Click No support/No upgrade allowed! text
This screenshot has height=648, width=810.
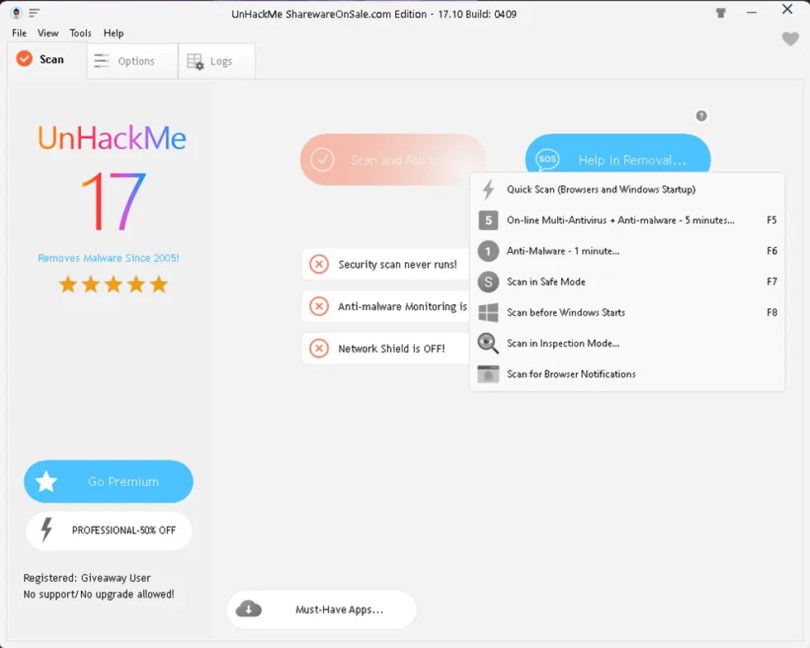coord(99,594)
